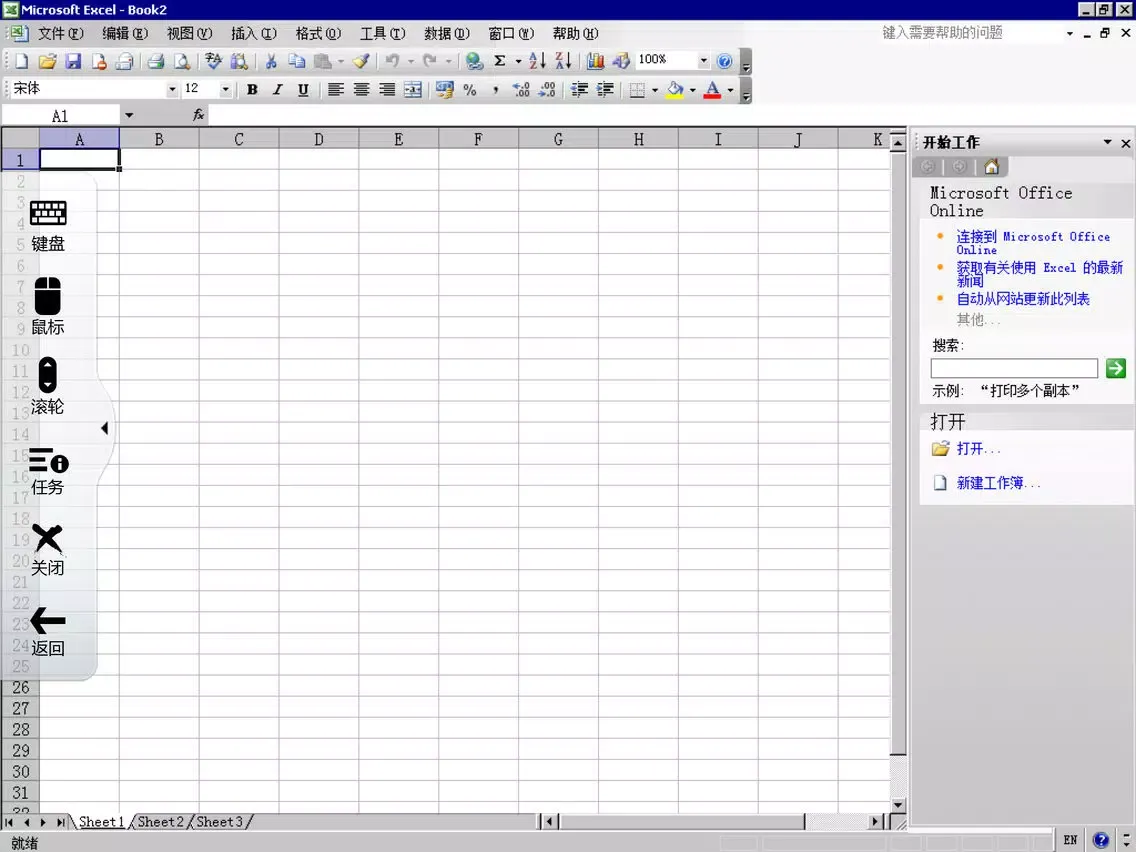Open the borders dropdown arrow

pyautogui.click(x=655, y=90)
